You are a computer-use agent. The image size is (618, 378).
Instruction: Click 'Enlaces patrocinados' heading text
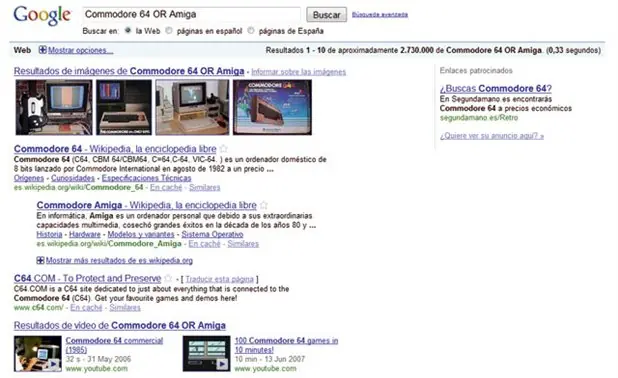pos(476,71)
